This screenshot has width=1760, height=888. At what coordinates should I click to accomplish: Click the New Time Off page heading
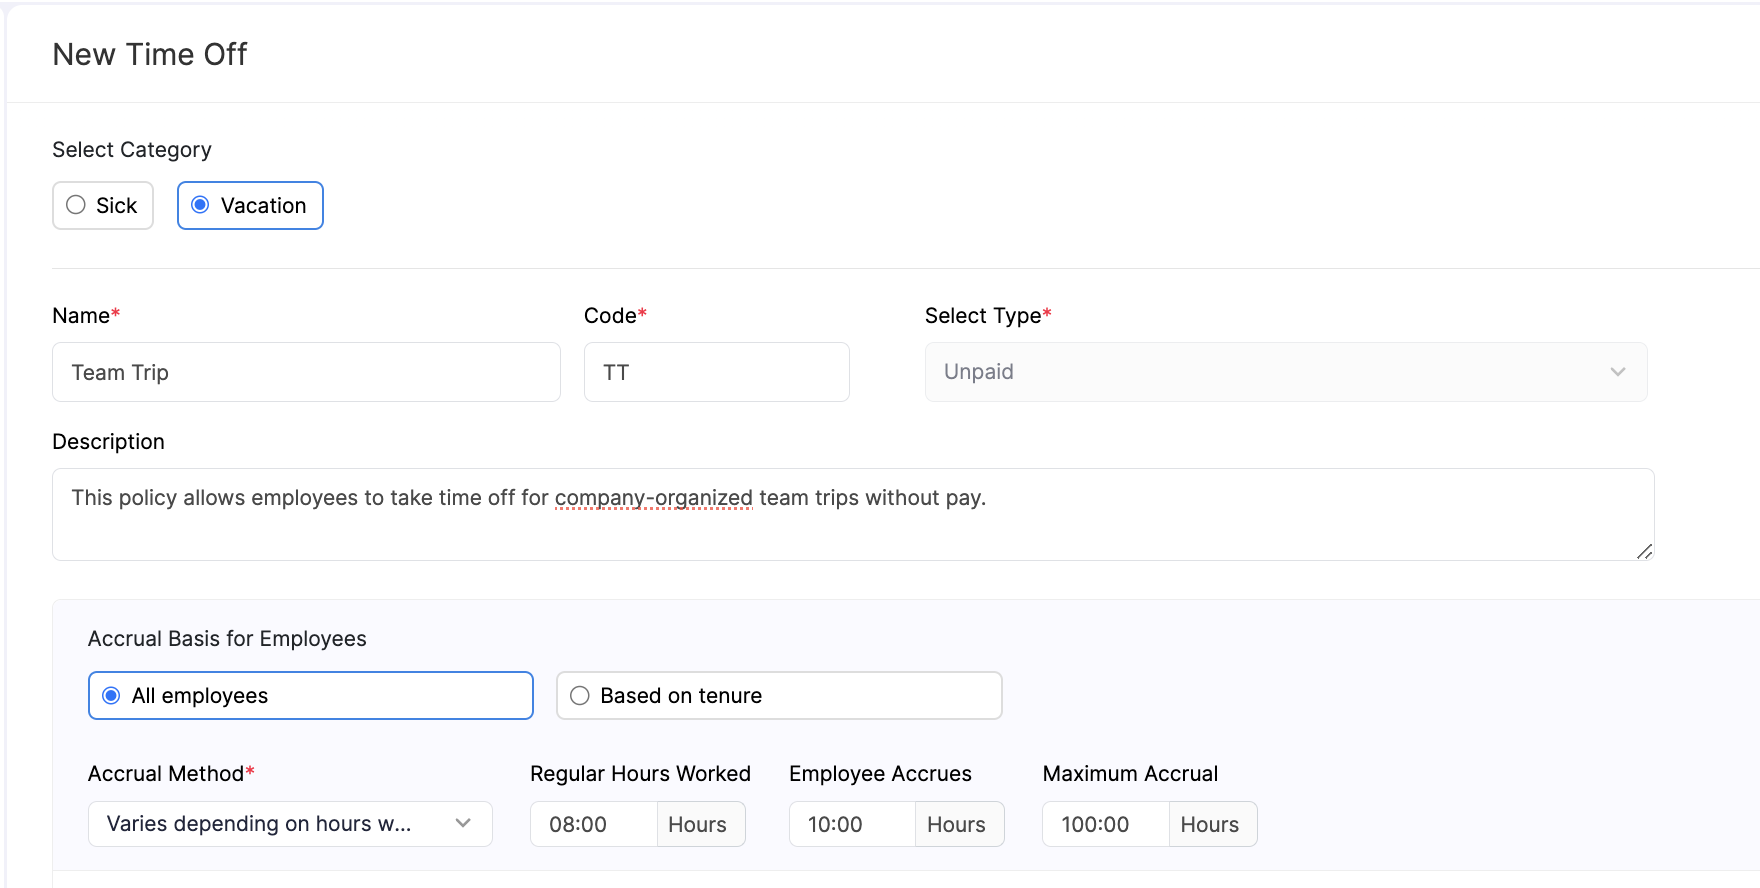click(x=150, y=54)
